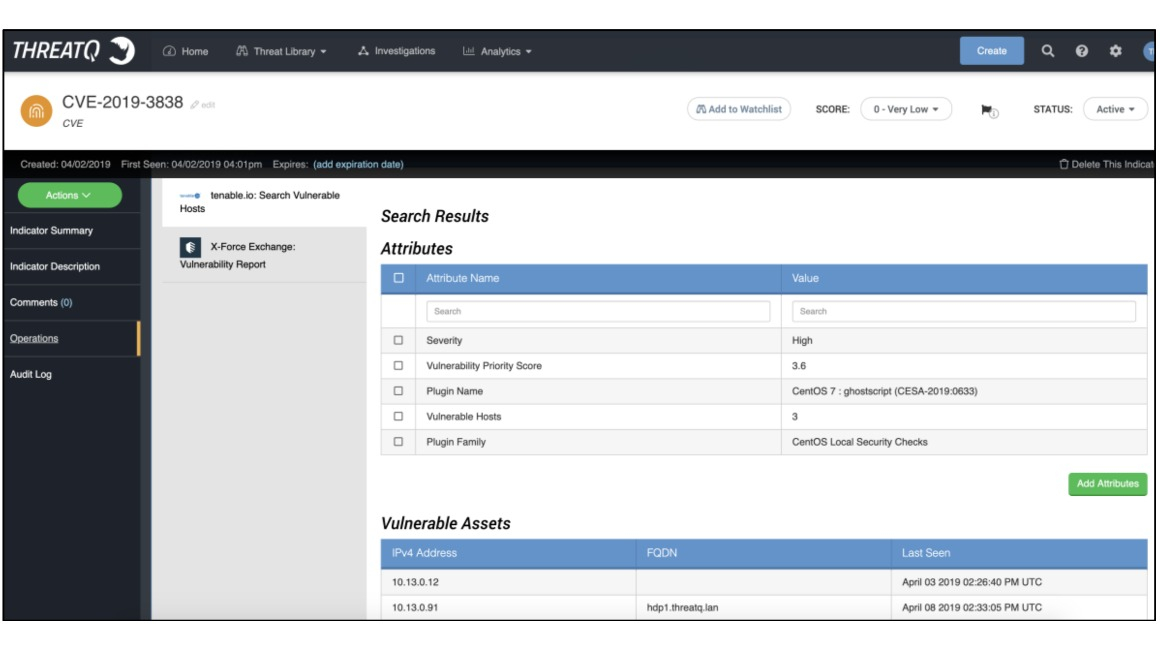Select Indicator Description in the sidebar

tap(72, 266)
